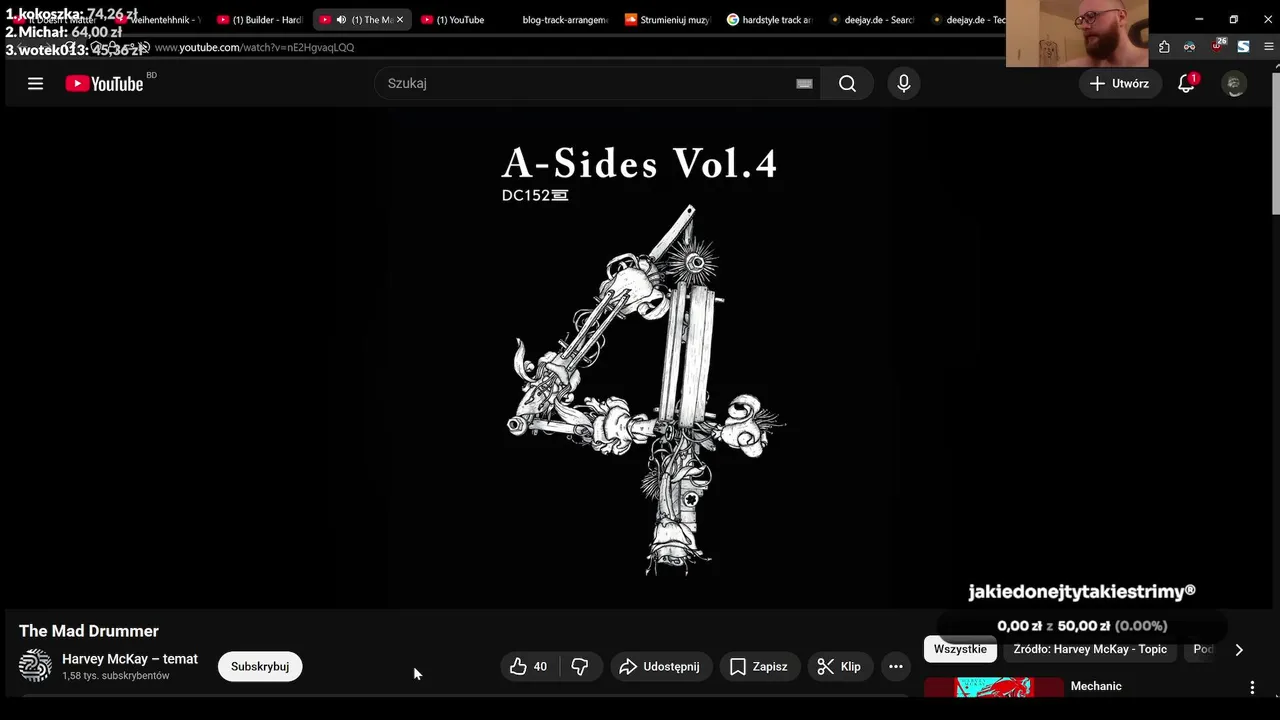Image resolution: width=1280 pixels, height=720 pixels.
Task: Switch to the (1) Builder - Hard browser tab
Action: 260,20
